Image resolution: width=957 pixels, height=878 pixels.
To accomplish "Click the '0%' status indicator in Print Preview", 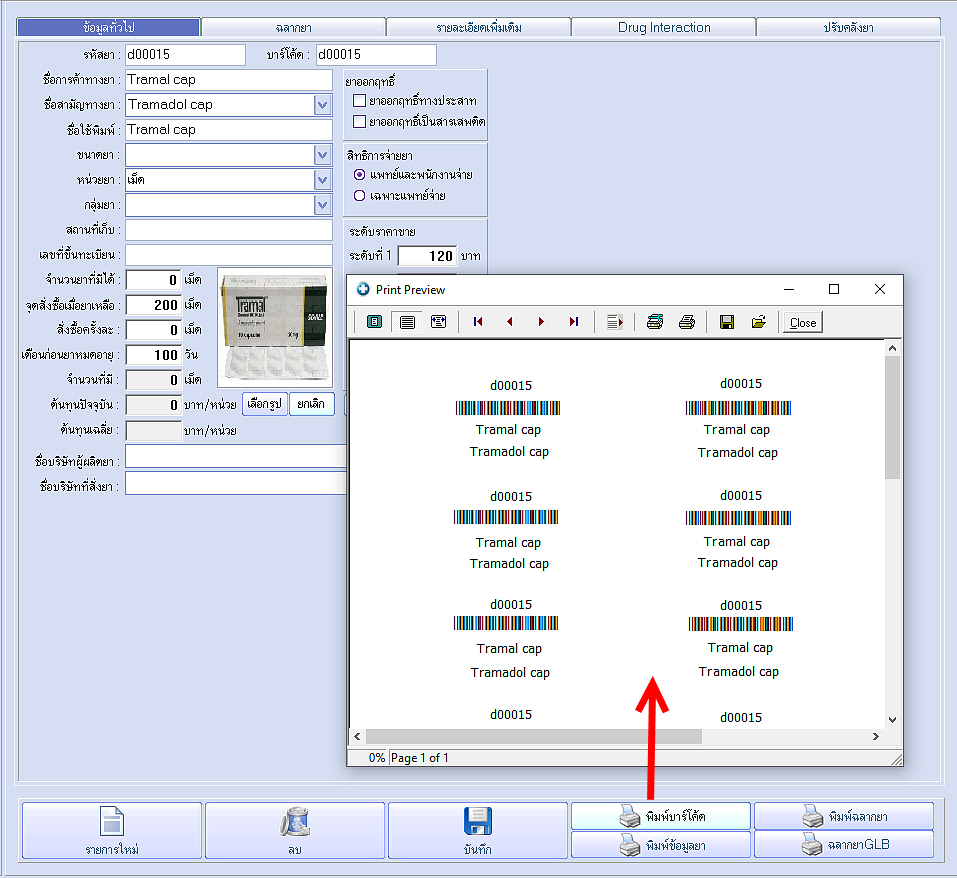I will coord(377,758).
